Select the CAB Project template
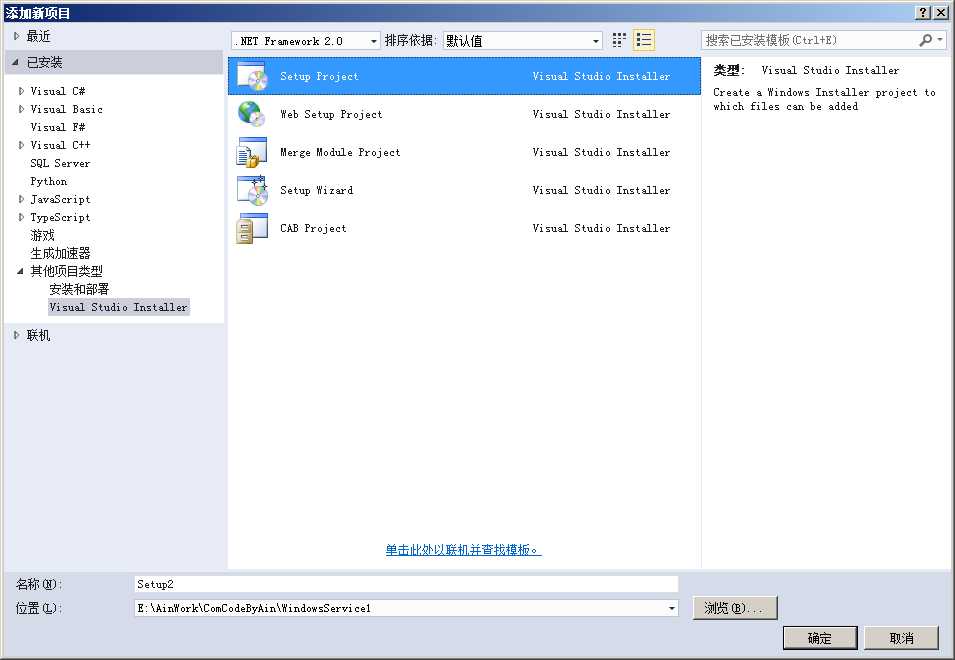The height and width of the screenshot is (660, 955). tap(464, 228)
